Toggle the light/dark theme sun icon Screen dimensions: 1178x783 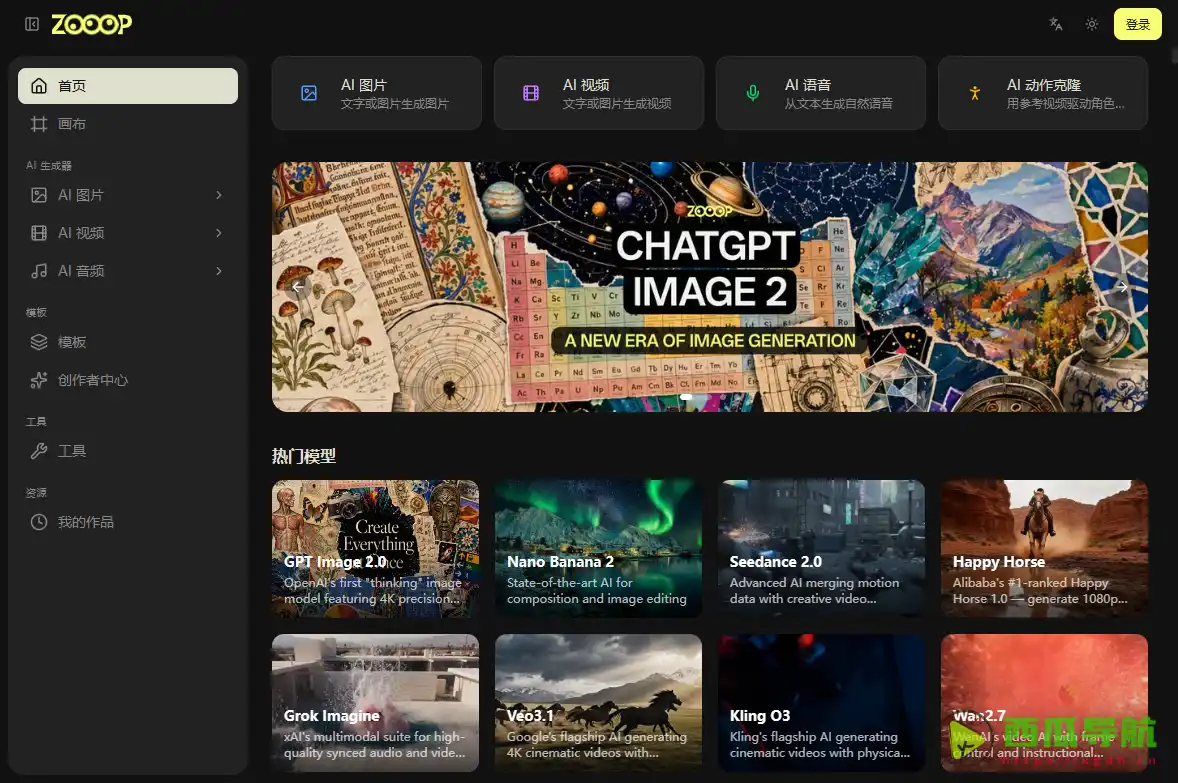(x=1092, y=24)
